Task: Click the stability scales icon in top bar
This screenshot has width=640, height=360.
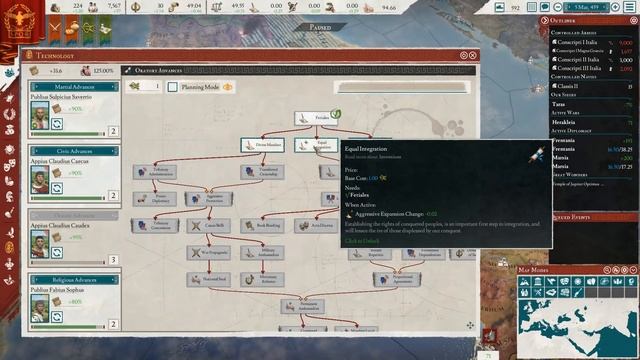Action: (x=217, y=7)
